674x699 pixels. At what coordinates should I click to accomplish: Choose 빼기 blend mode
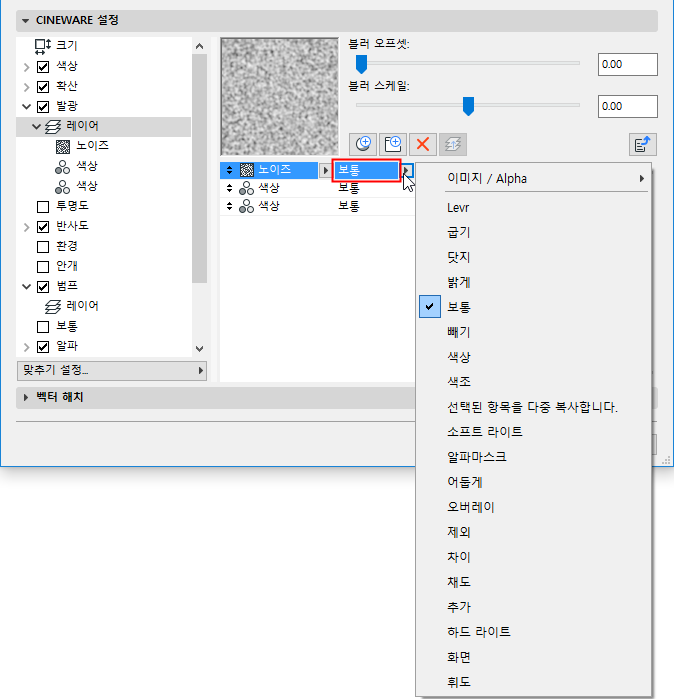pyautogui.click(x=533, y=332)
